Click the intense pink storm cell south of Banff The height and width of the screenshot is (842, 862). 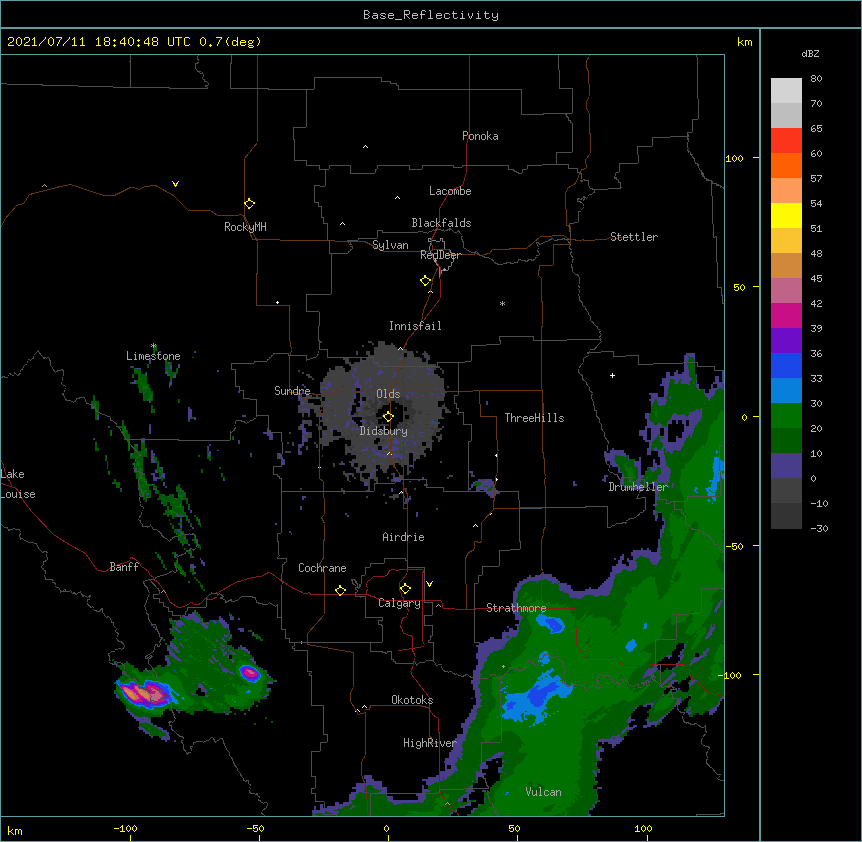point(144,693)
